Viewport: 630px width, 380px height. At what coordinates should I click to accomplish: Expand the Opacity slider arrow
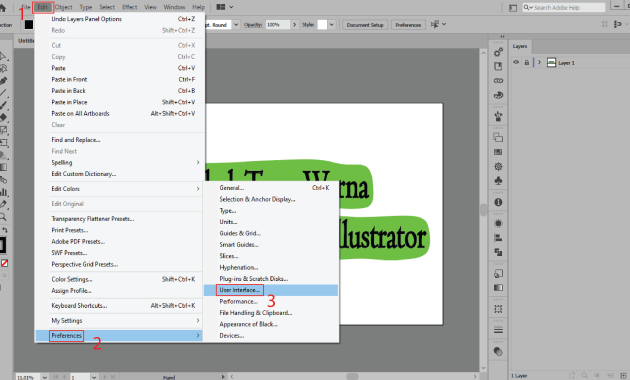click(295, 25)
